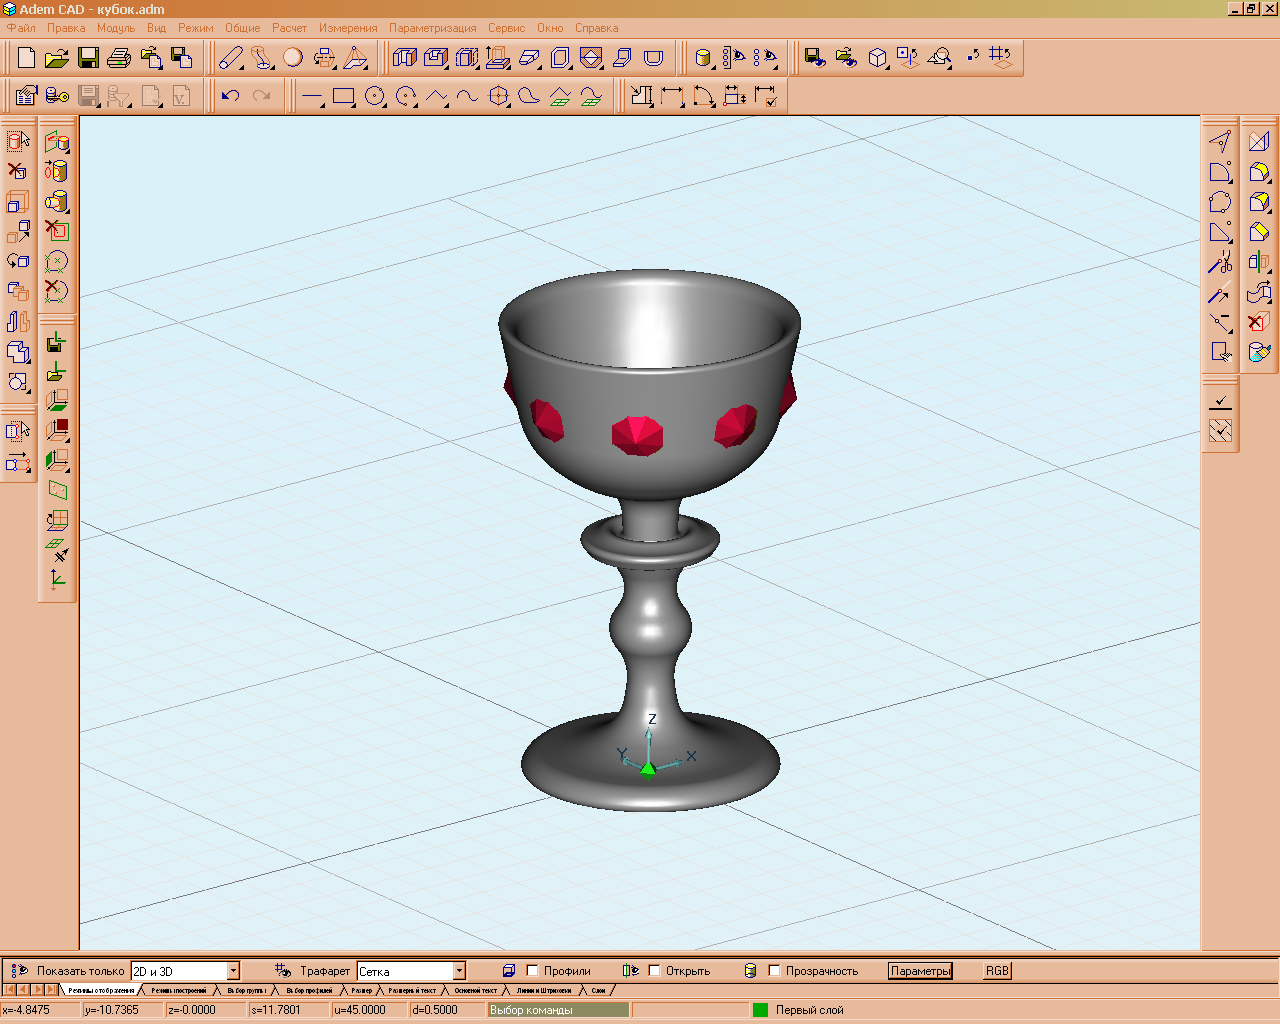Image resolution: width=1280 pixels, height=1024 pixels.
Task: Click the Параметры button
Action: coord(920,971)
